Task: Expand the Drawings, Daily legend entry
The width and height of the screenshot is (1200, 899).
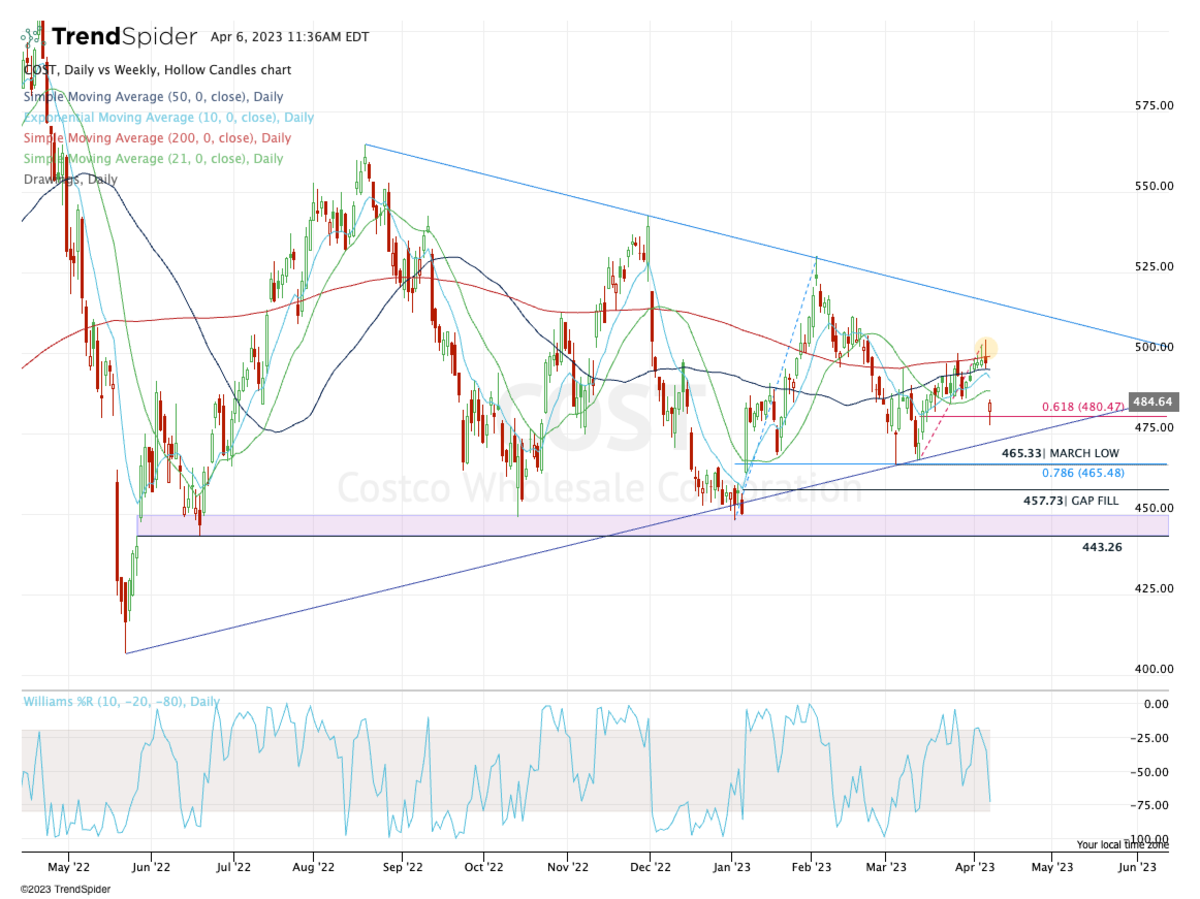Action: point(70,180)
